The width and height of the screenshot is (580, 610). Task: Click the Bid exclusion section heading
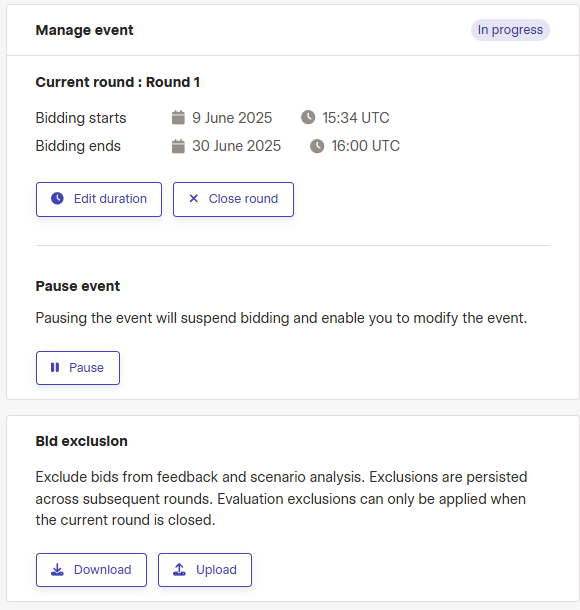(82, 441)
